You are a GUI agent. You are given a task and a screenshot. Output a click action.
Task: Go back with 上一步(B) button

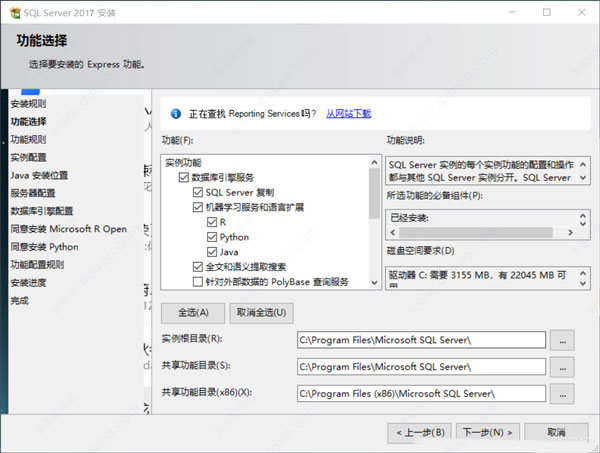(419, 433)
